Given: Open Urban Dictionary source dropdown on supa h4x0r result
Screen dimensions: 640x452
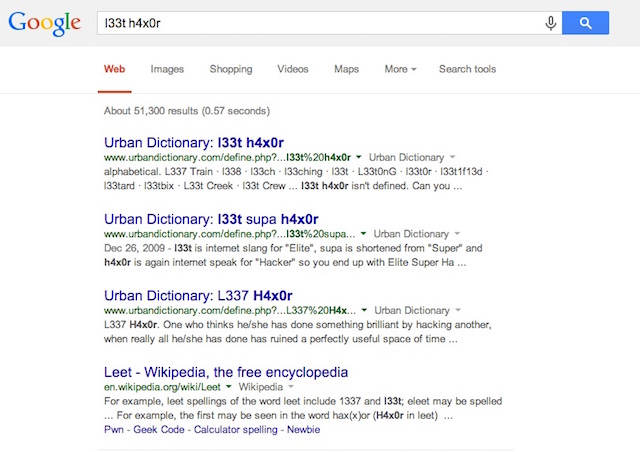Looking at the screenshot, I should click(x=417, y=234).
